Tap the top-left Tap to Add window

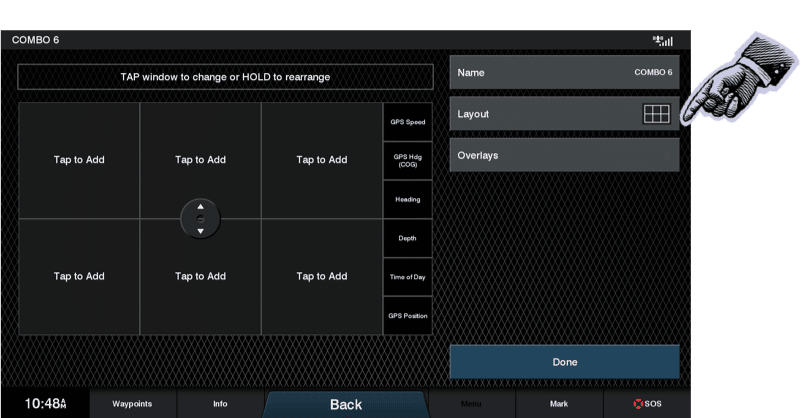coord(79,160)
